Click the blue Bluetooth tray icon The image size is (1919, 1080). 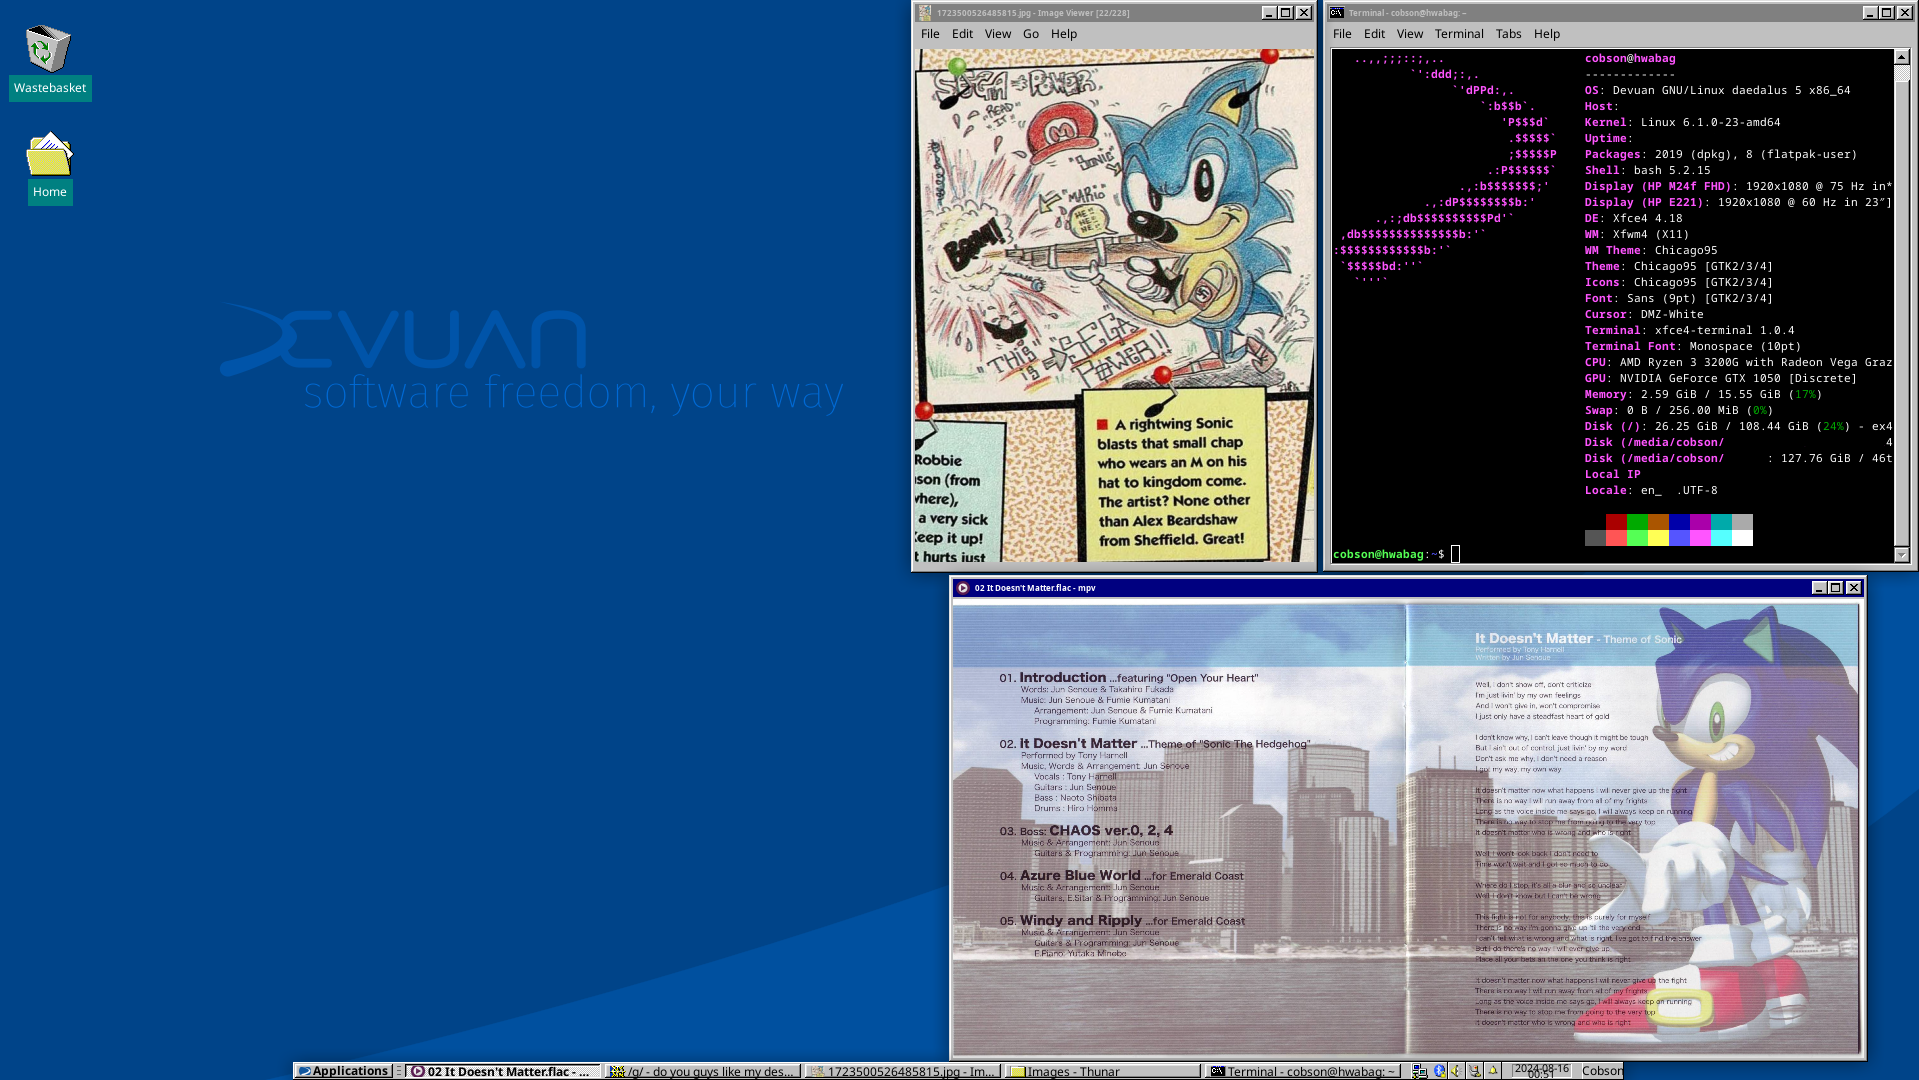(x=1439, y=1071)
